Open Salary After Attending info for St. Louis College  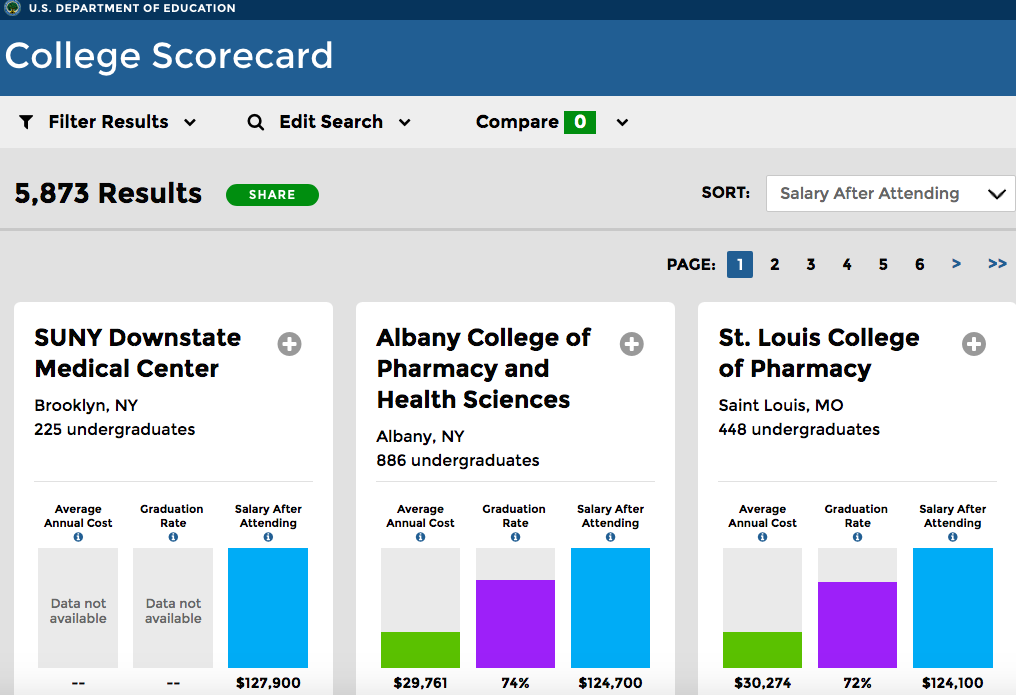tap(952, 537)
